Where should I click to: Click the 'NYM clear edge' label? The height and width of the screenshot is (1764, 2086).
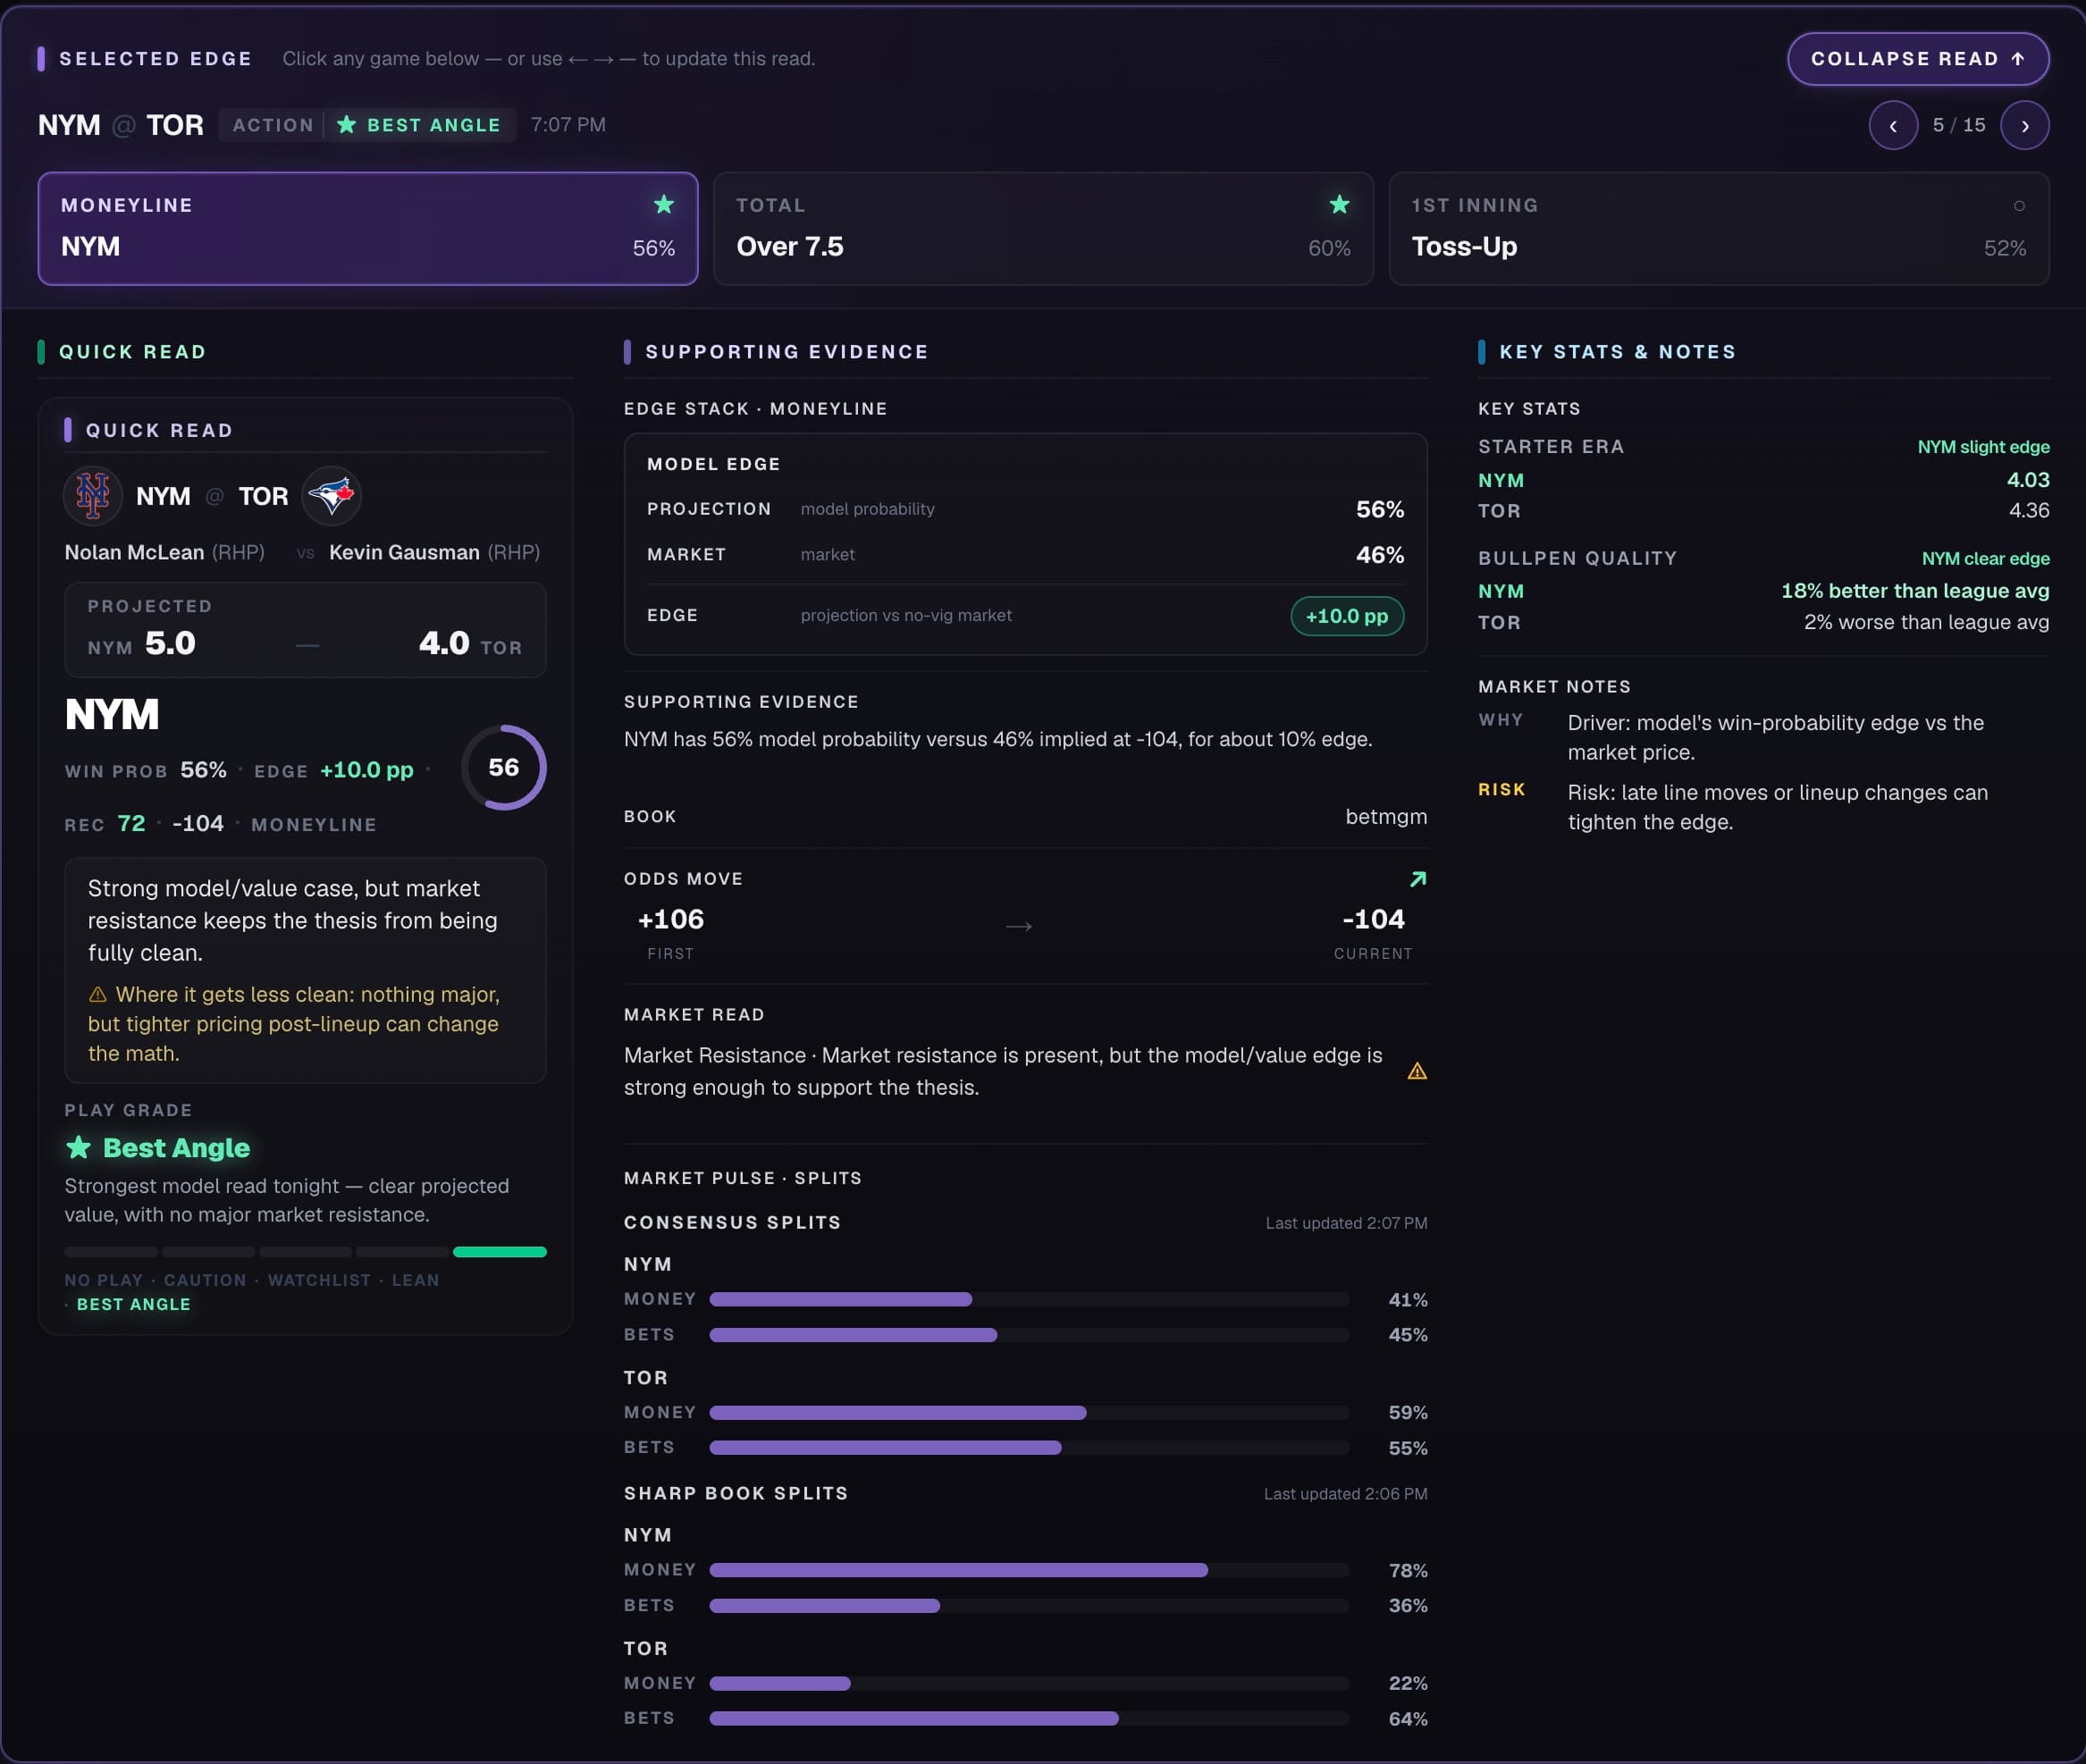[1985, 558]
